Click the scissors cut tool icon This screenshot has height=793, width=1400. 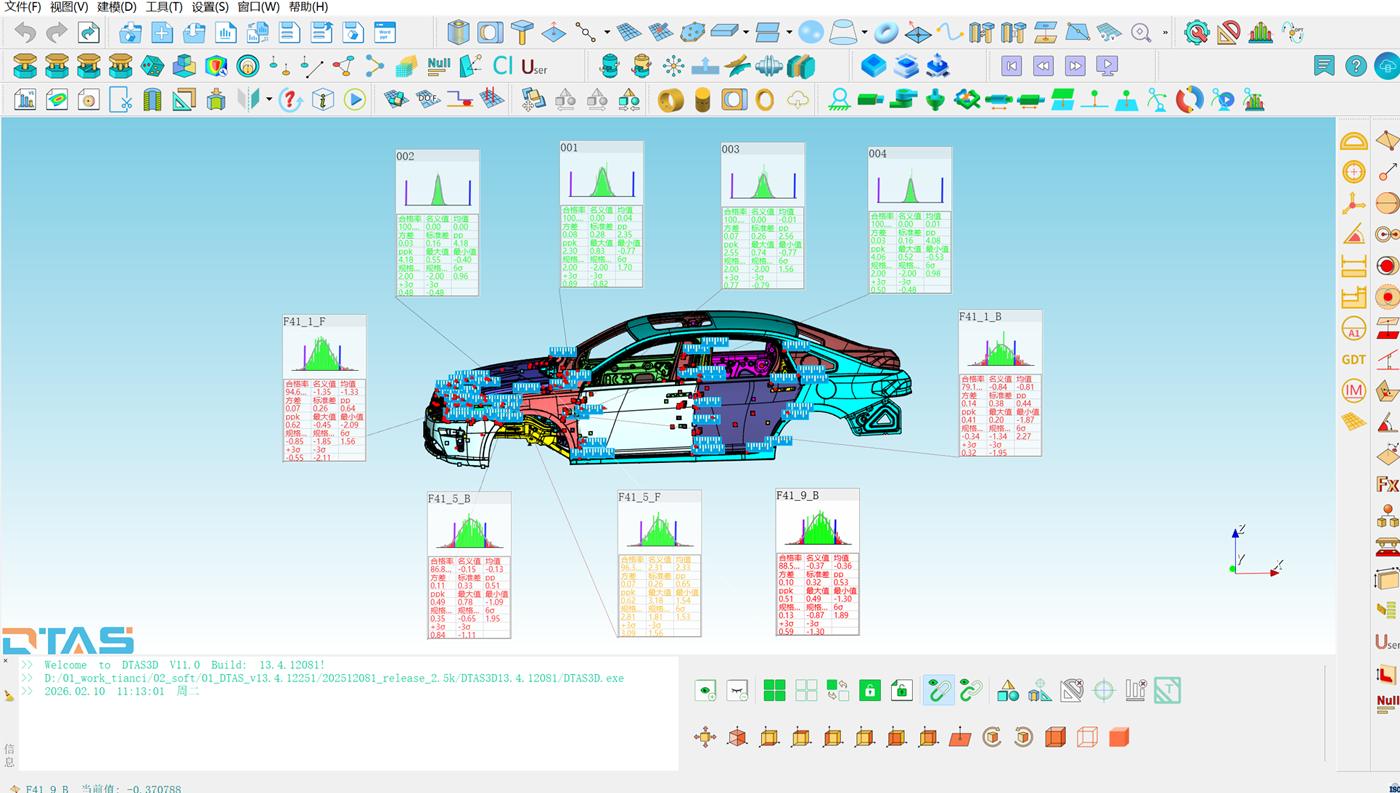pos(120,100)
